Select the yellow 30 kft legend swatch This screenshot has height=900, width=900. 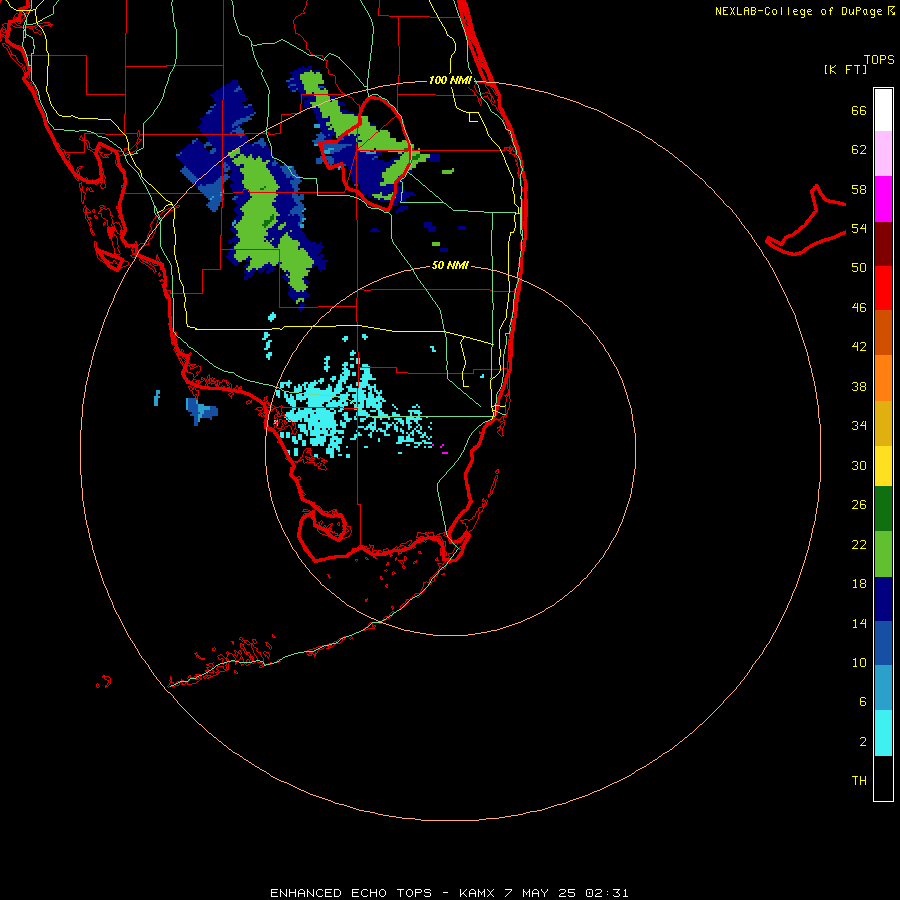883,466
